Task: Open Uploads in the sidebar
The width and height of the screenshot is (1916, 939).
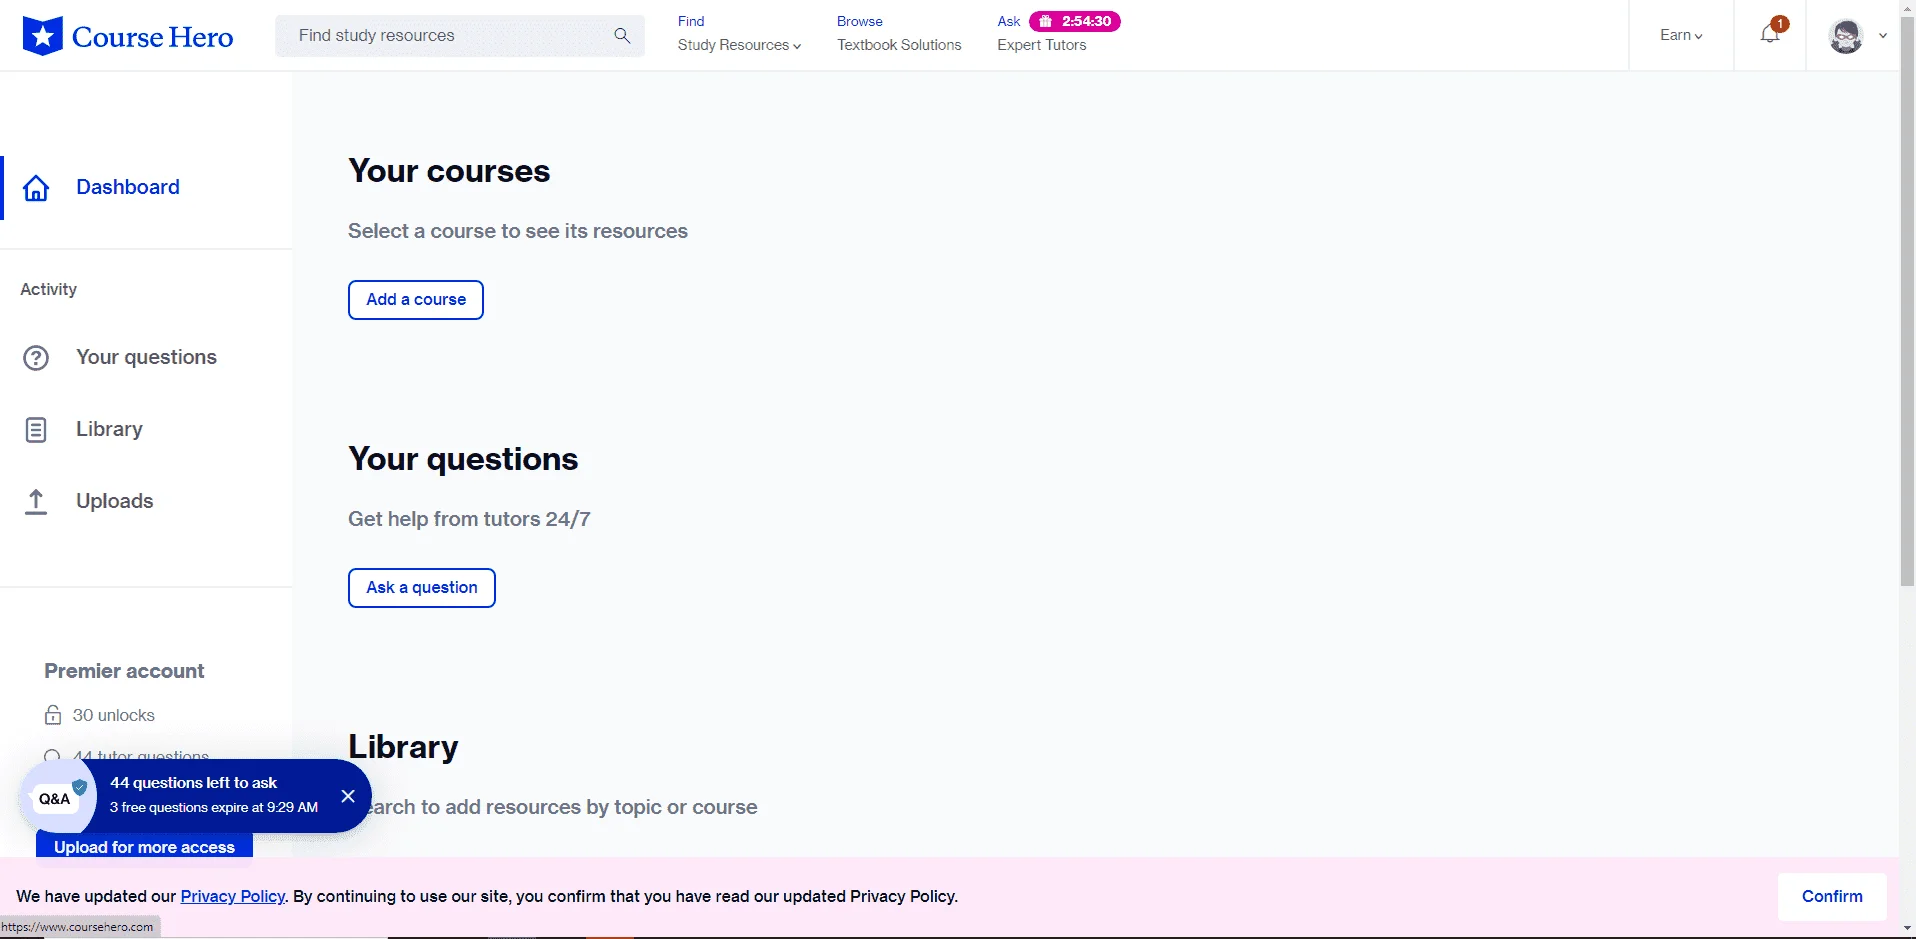Action: [x=114, y=501]
